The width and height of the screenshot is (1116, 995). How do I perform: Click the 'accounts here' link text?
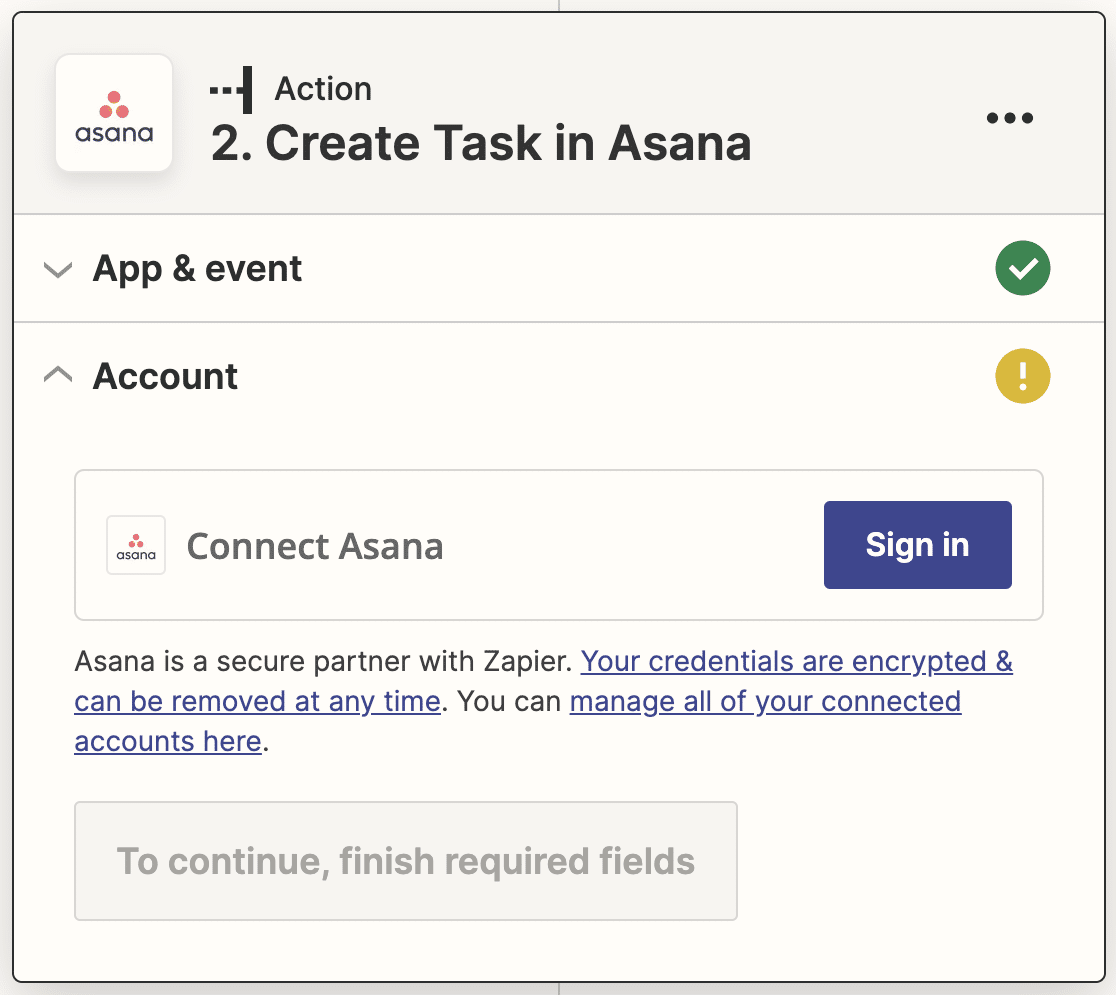coord(168,742)
